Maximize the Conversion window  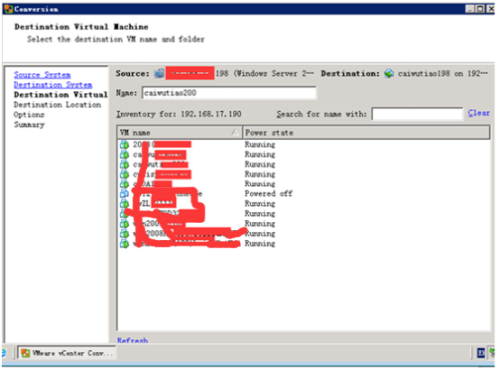(x=480, y=9)
